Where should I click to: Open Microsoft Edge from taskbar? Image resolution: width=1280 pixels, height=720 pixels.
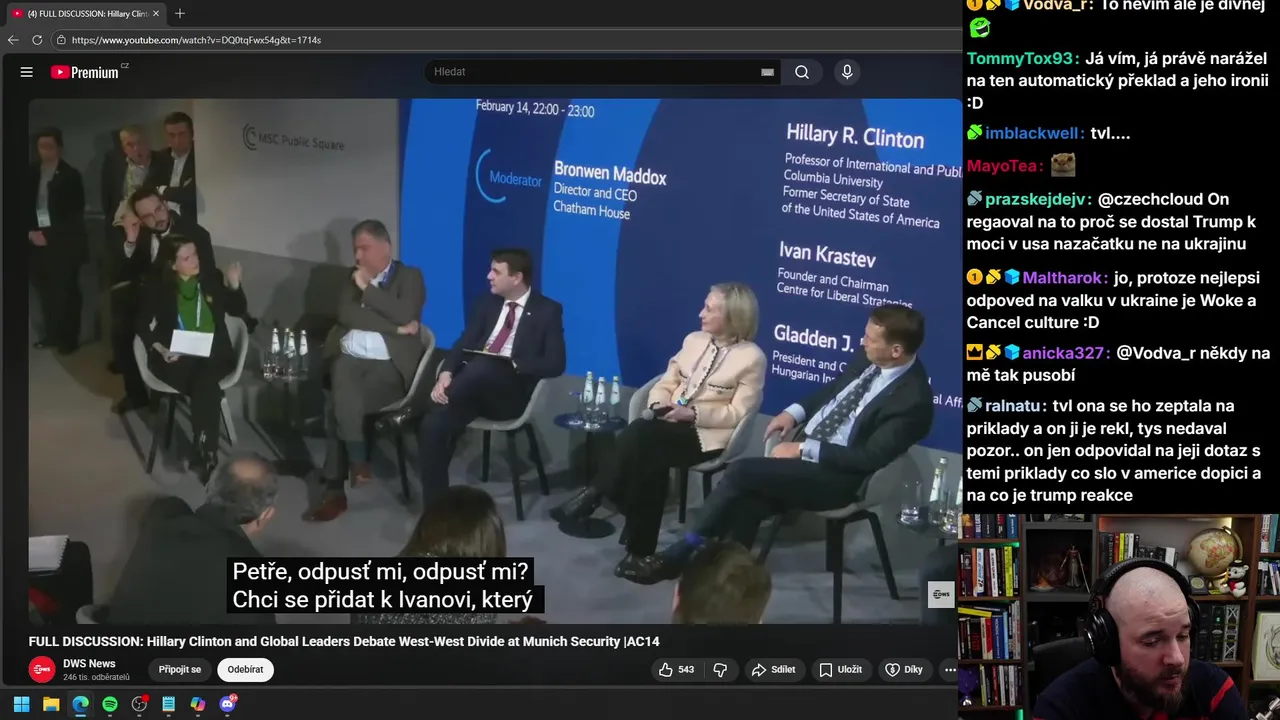80,704
